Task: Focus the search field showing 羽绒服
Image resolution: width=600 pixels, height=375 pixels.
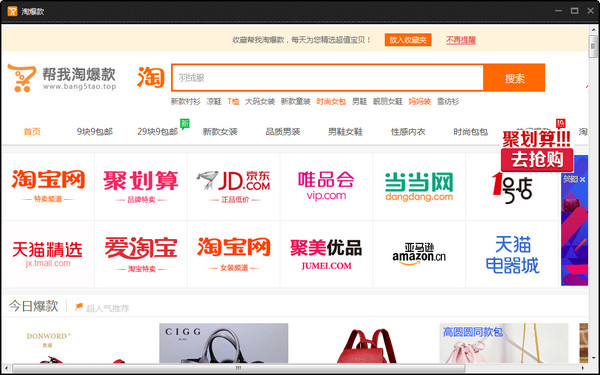Action: [328, 78]
